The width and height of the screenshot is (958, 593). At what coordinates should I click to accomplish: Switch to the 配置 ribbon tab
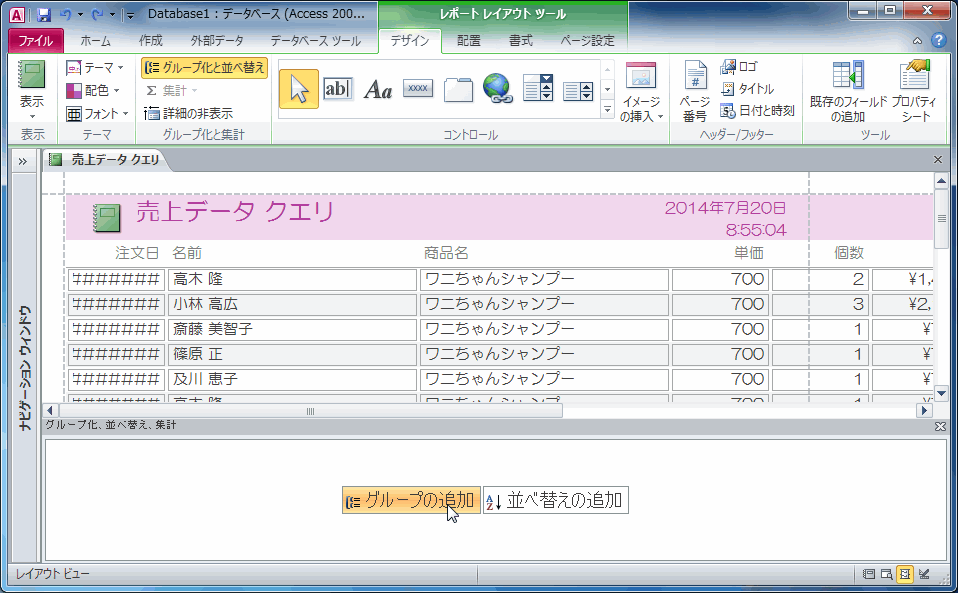pos(469,41)
